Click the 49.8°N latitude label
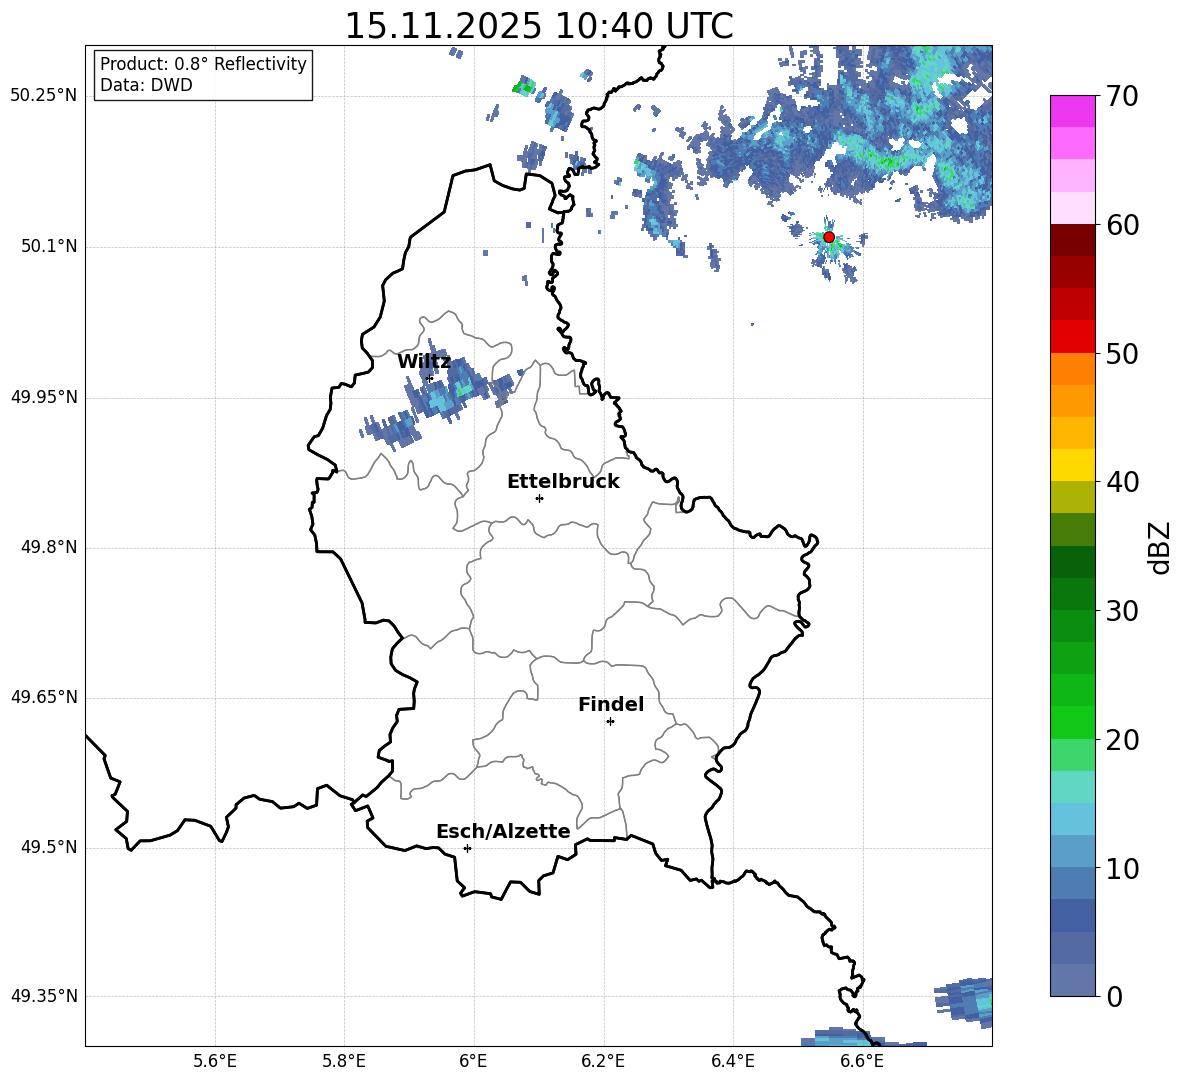Screen dimensions: 1184x1081 tap(49, 547)
